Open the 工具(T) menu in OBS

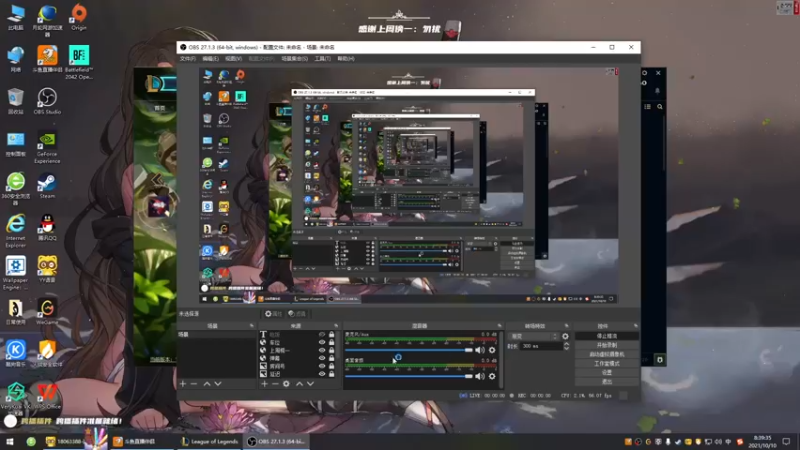pos(322,59)
